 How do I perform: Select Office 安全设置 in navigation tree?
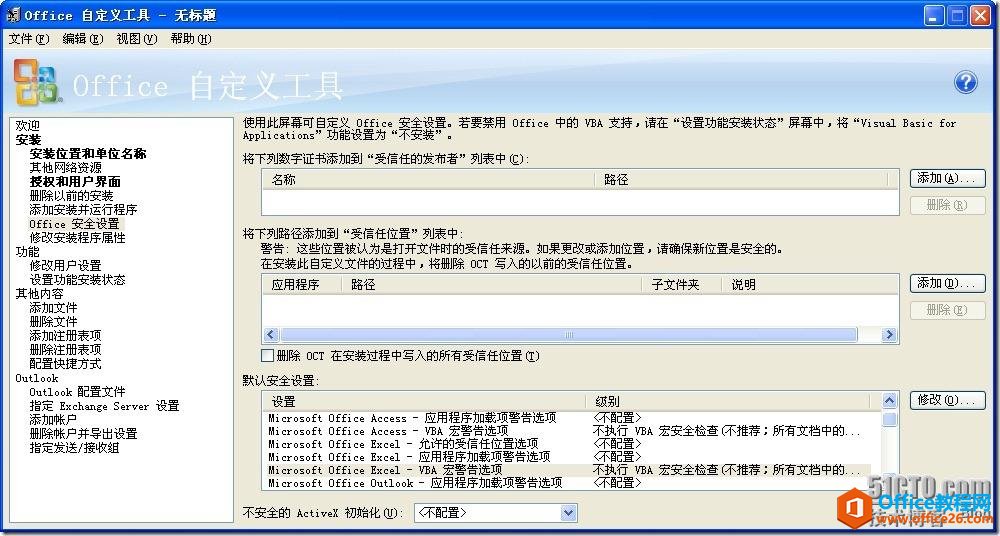pos(75,224)
